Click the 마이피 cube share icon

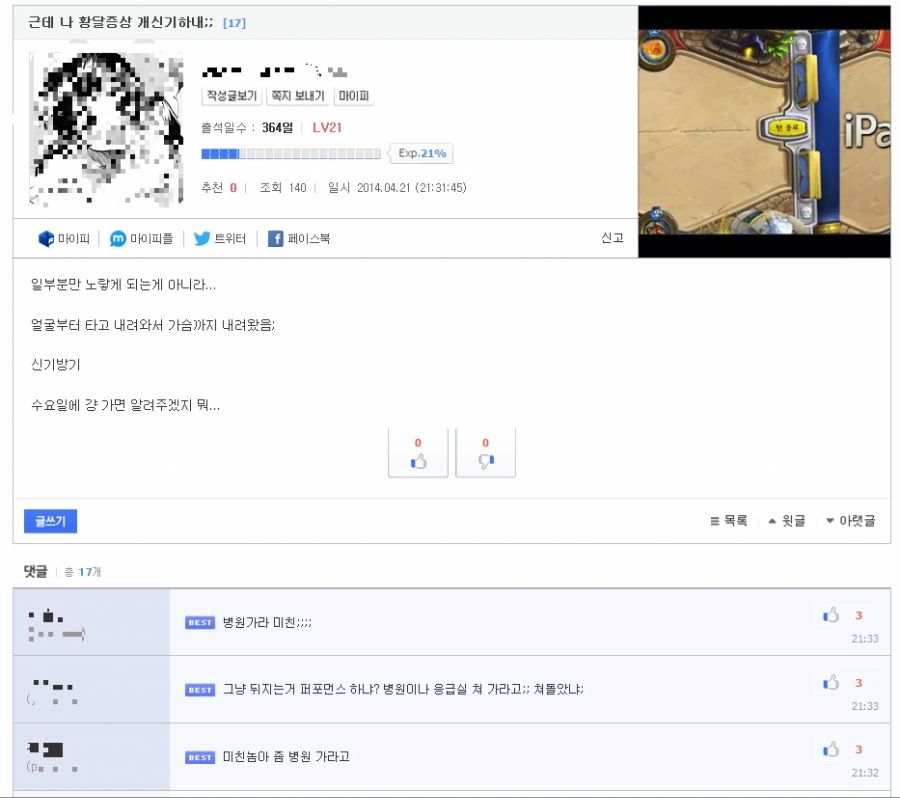point(46,238)
